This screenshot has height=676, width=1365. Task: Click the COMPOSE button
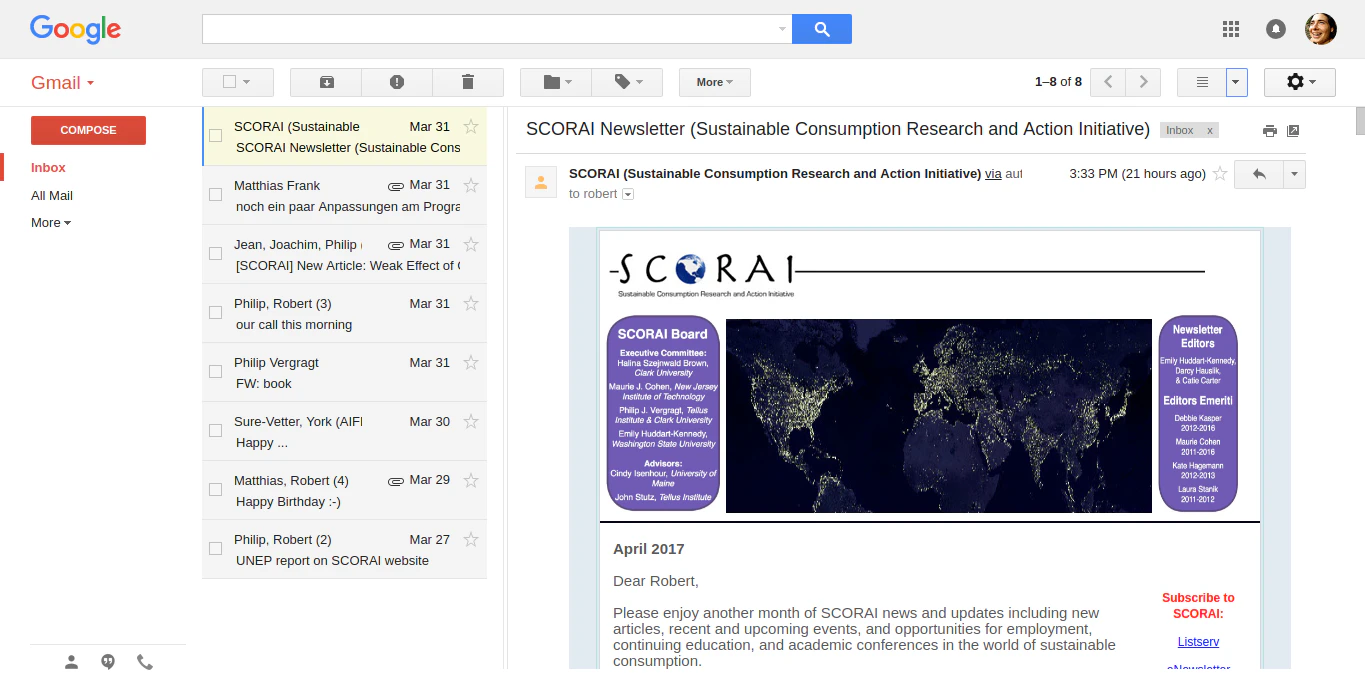[88, 130]
